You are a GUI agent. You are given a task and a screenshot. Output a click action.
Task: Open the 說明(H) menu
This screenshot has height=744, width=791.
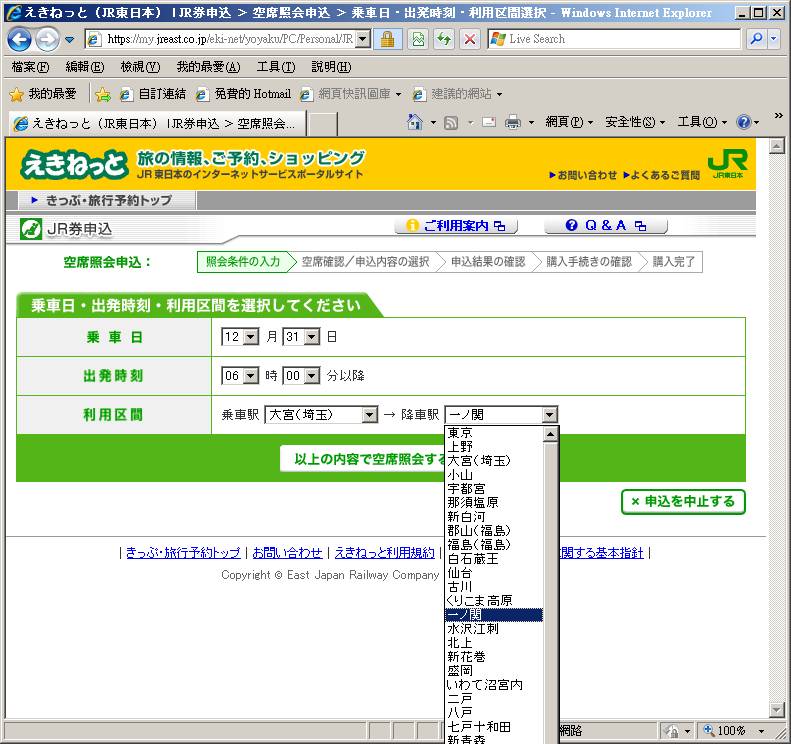click(331, 67)
